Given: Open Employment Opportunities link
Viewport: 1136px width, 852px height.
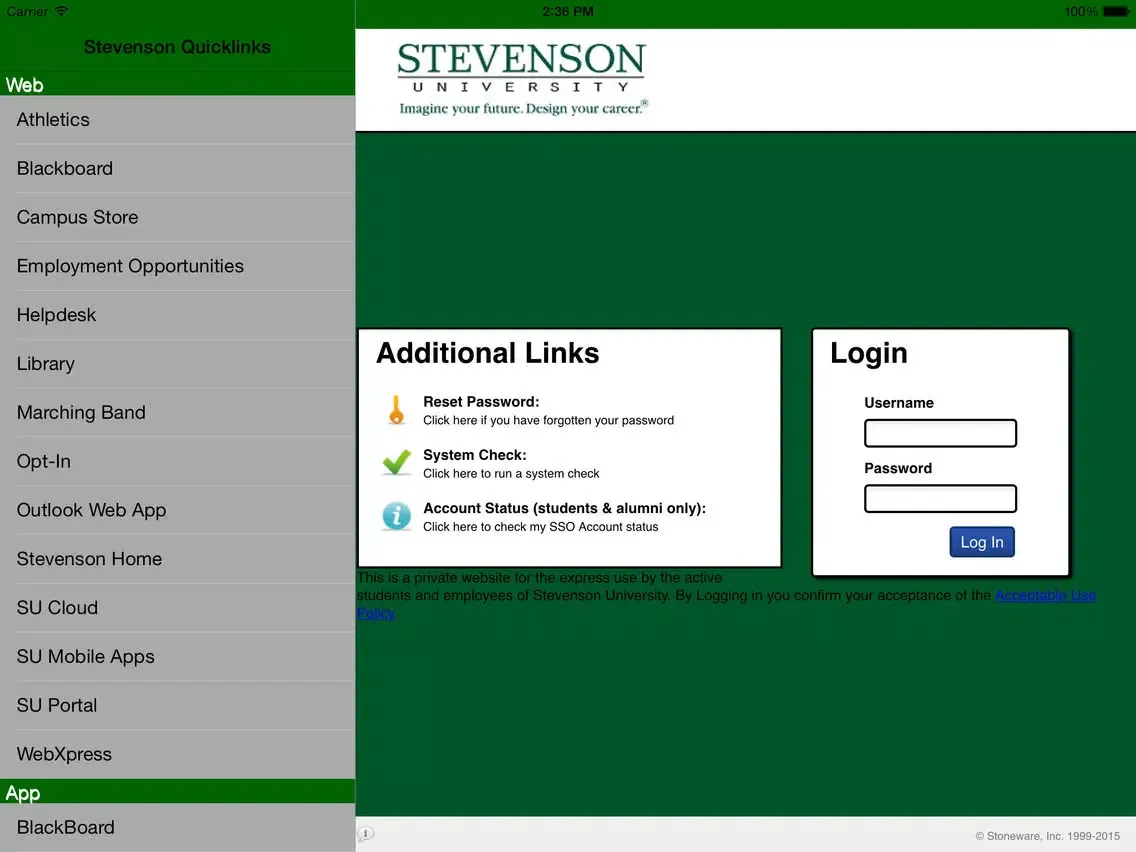Looking at the screenshot, I should (178, 266).
